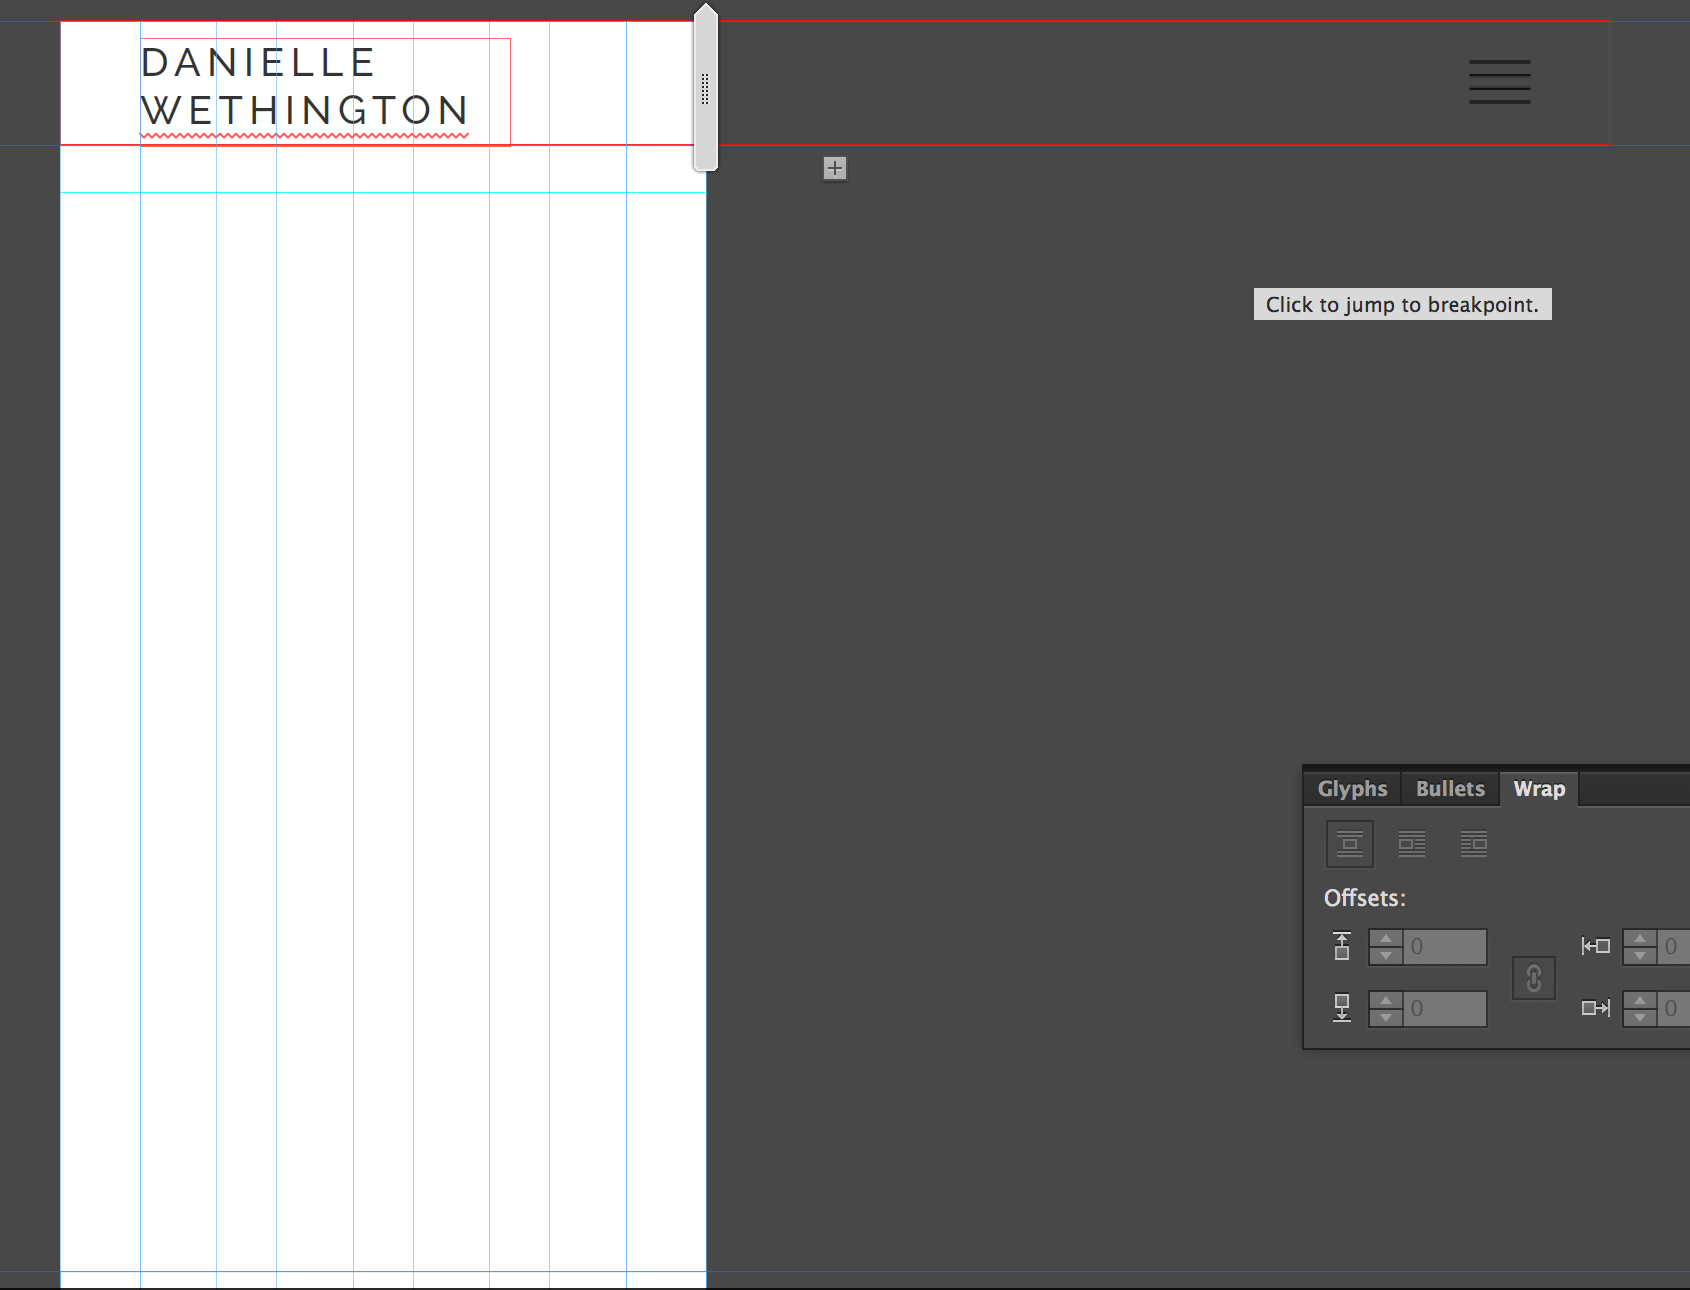The height and width of the screenshot is (1290, 1690).
Task: Click the right offset input field
Action: [x=1674, y=1009]
